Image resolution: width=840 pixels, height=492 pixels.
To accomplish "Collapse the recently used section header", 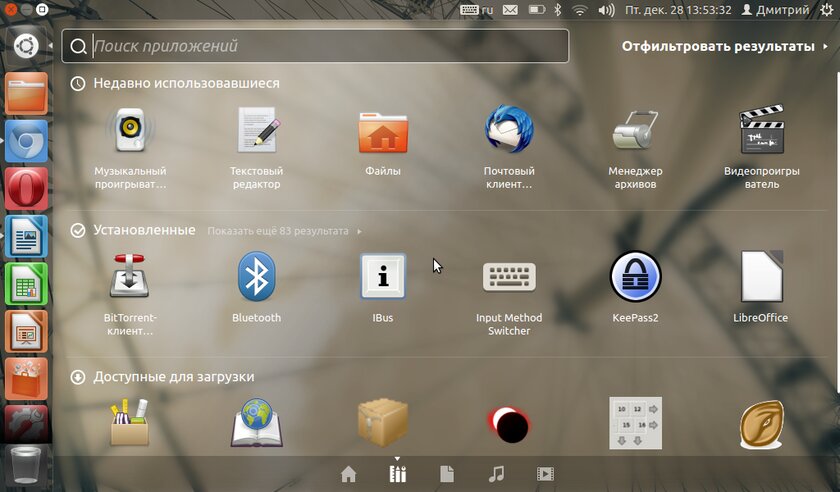I will point(186,84).
